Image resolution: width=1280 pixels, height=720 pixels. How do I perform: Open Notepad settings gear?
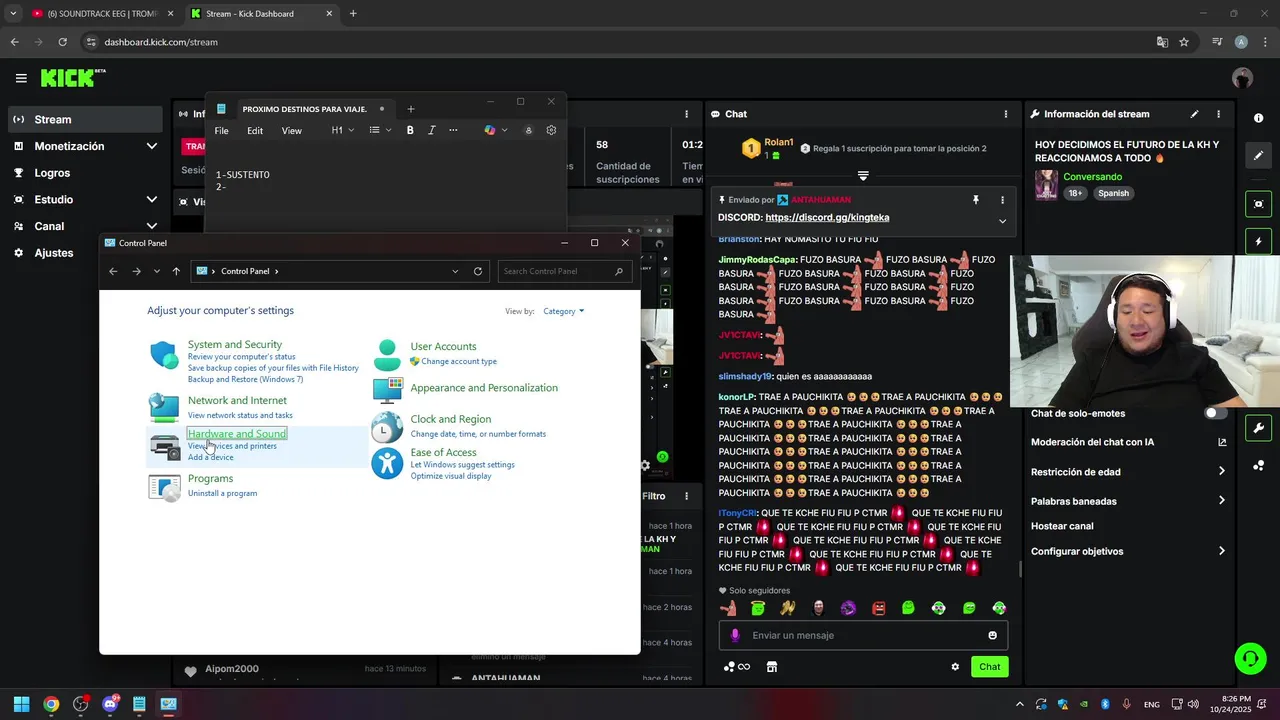(551, 130)
